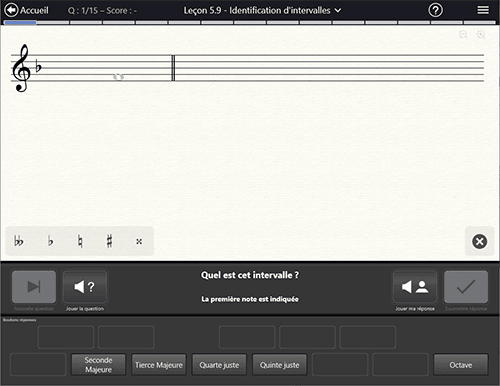Choose the Quarte juste answer
500x386 pixels.
[x=219, y=365]
